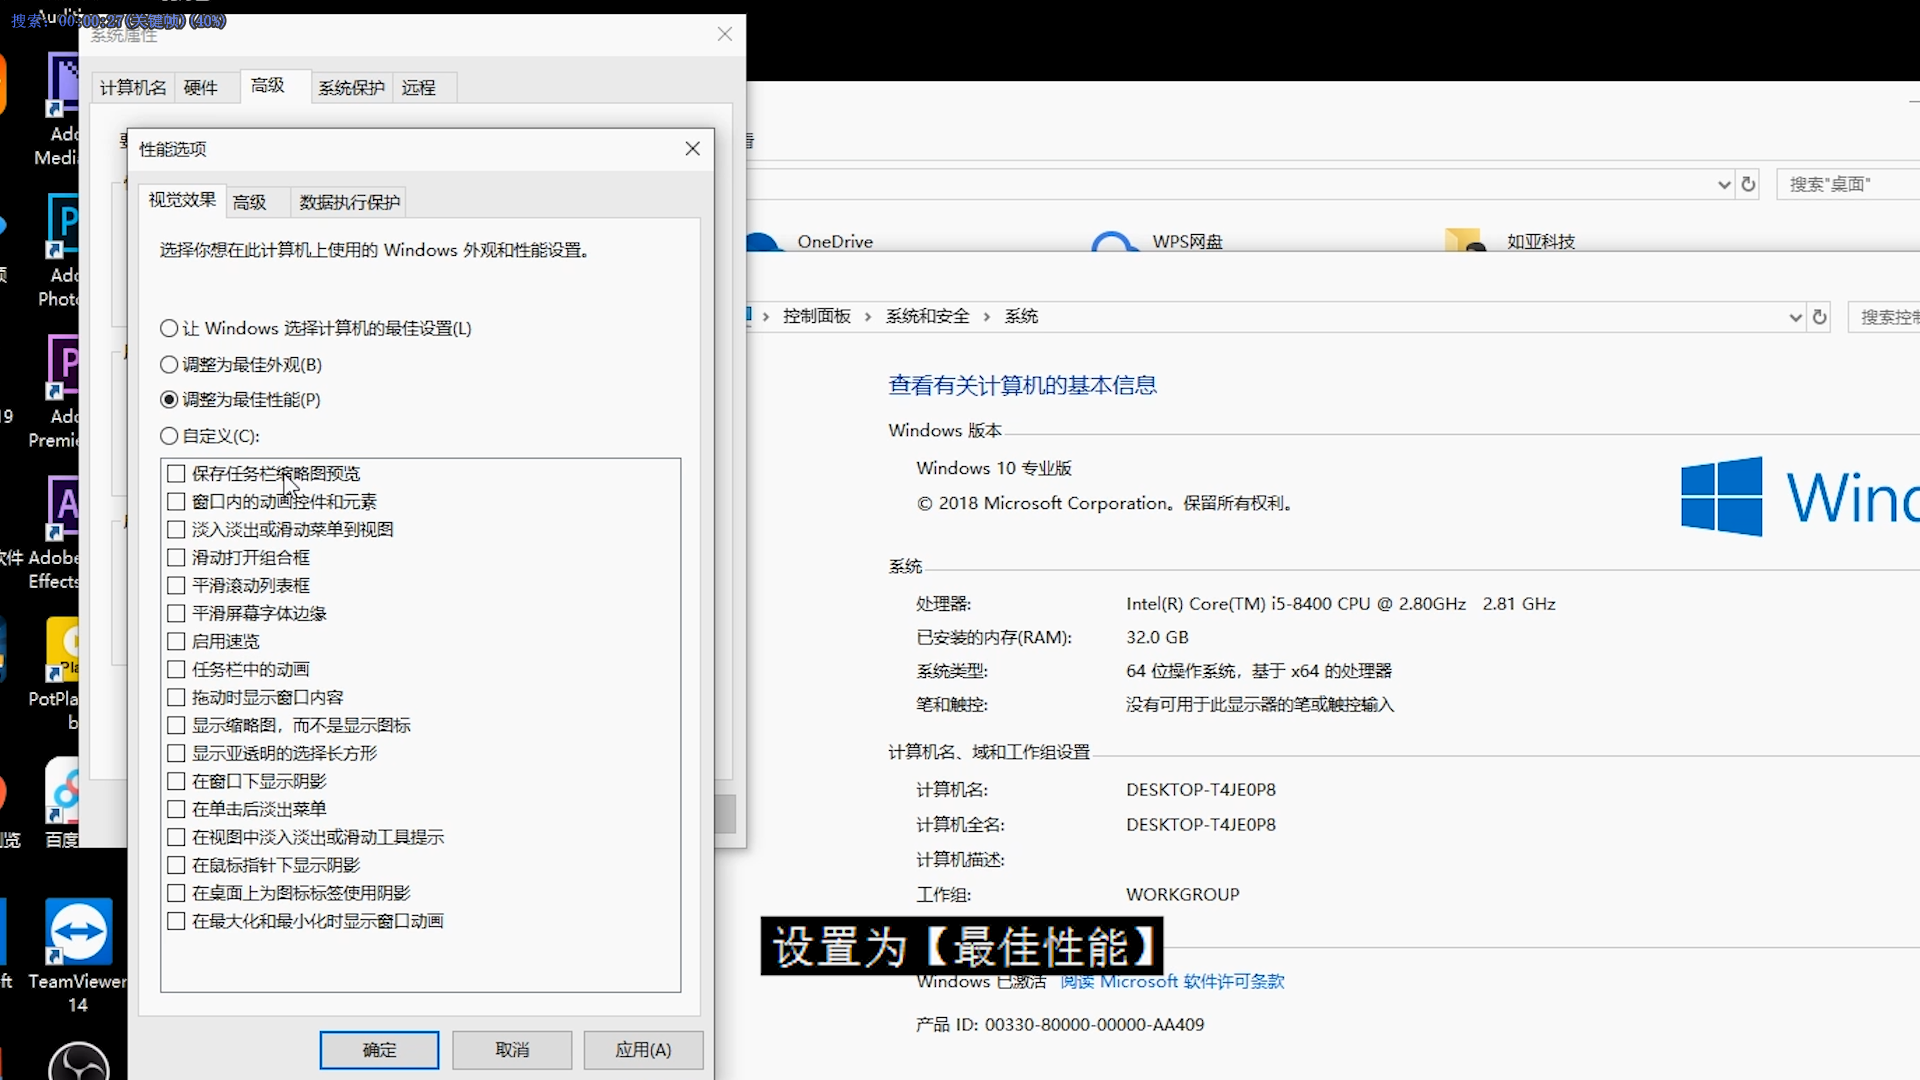The width and height of the screenshot is (1920, 1080).
Task: Open OneDrive item in explorer window
Action: pos(810,241)
